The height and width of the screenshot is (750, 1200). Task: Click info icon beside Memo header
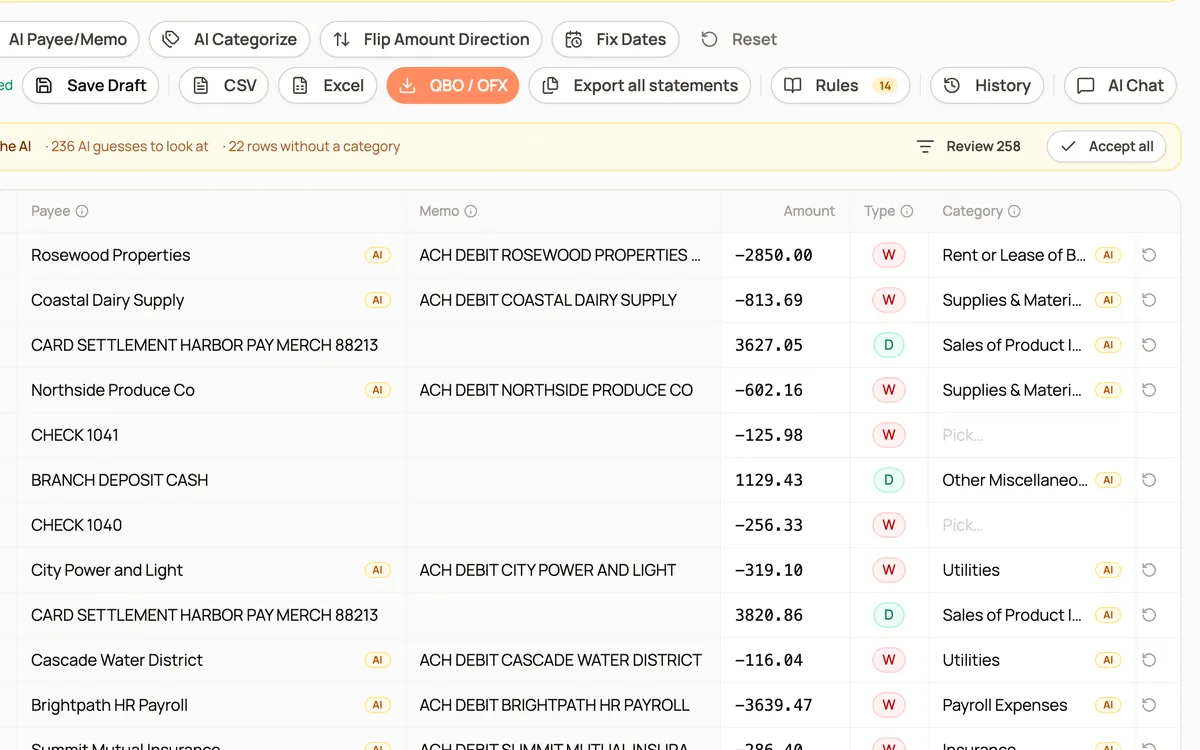[x=471, y=211]
